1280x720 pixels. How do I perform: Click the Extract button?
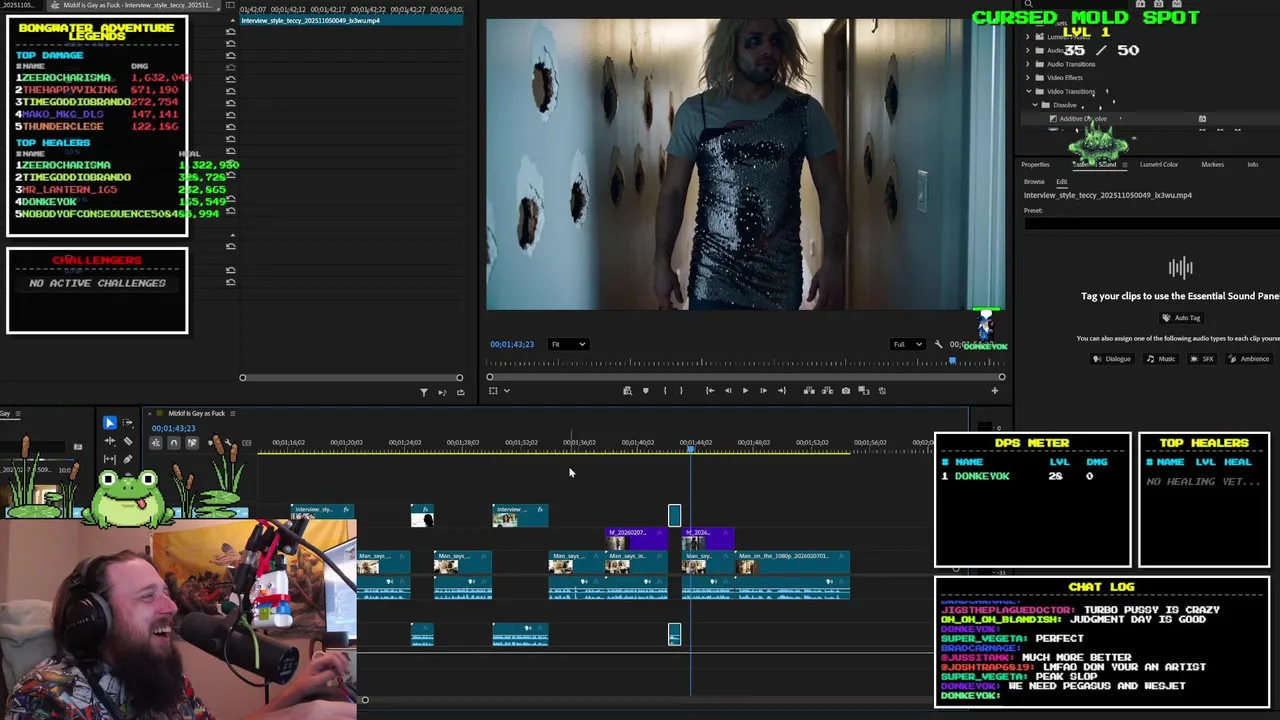827,391
